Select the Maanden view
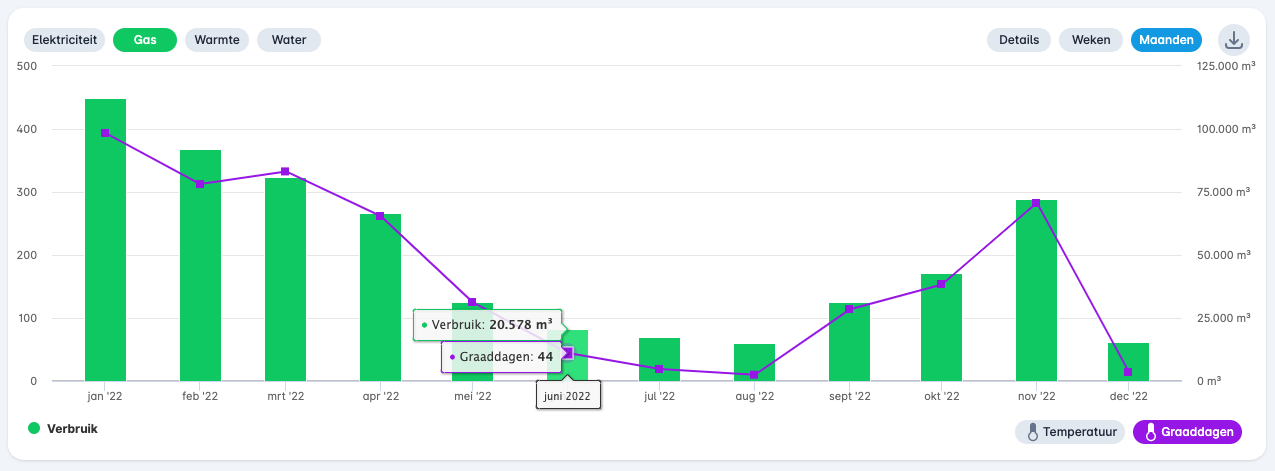The height and width of the screenshot is (471, 1275). tap(1166, 40)
